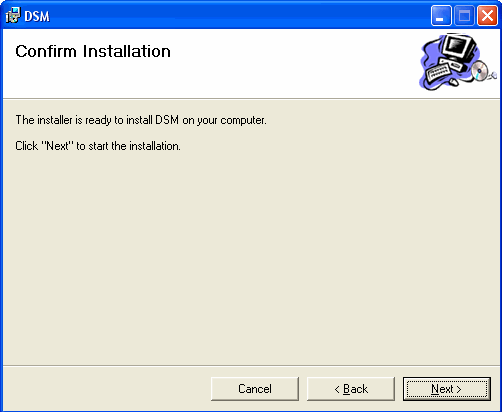The height and width of the screenshot is (412, 502).
Task: Click the word DSM in the message
Action: coord(167,120)
